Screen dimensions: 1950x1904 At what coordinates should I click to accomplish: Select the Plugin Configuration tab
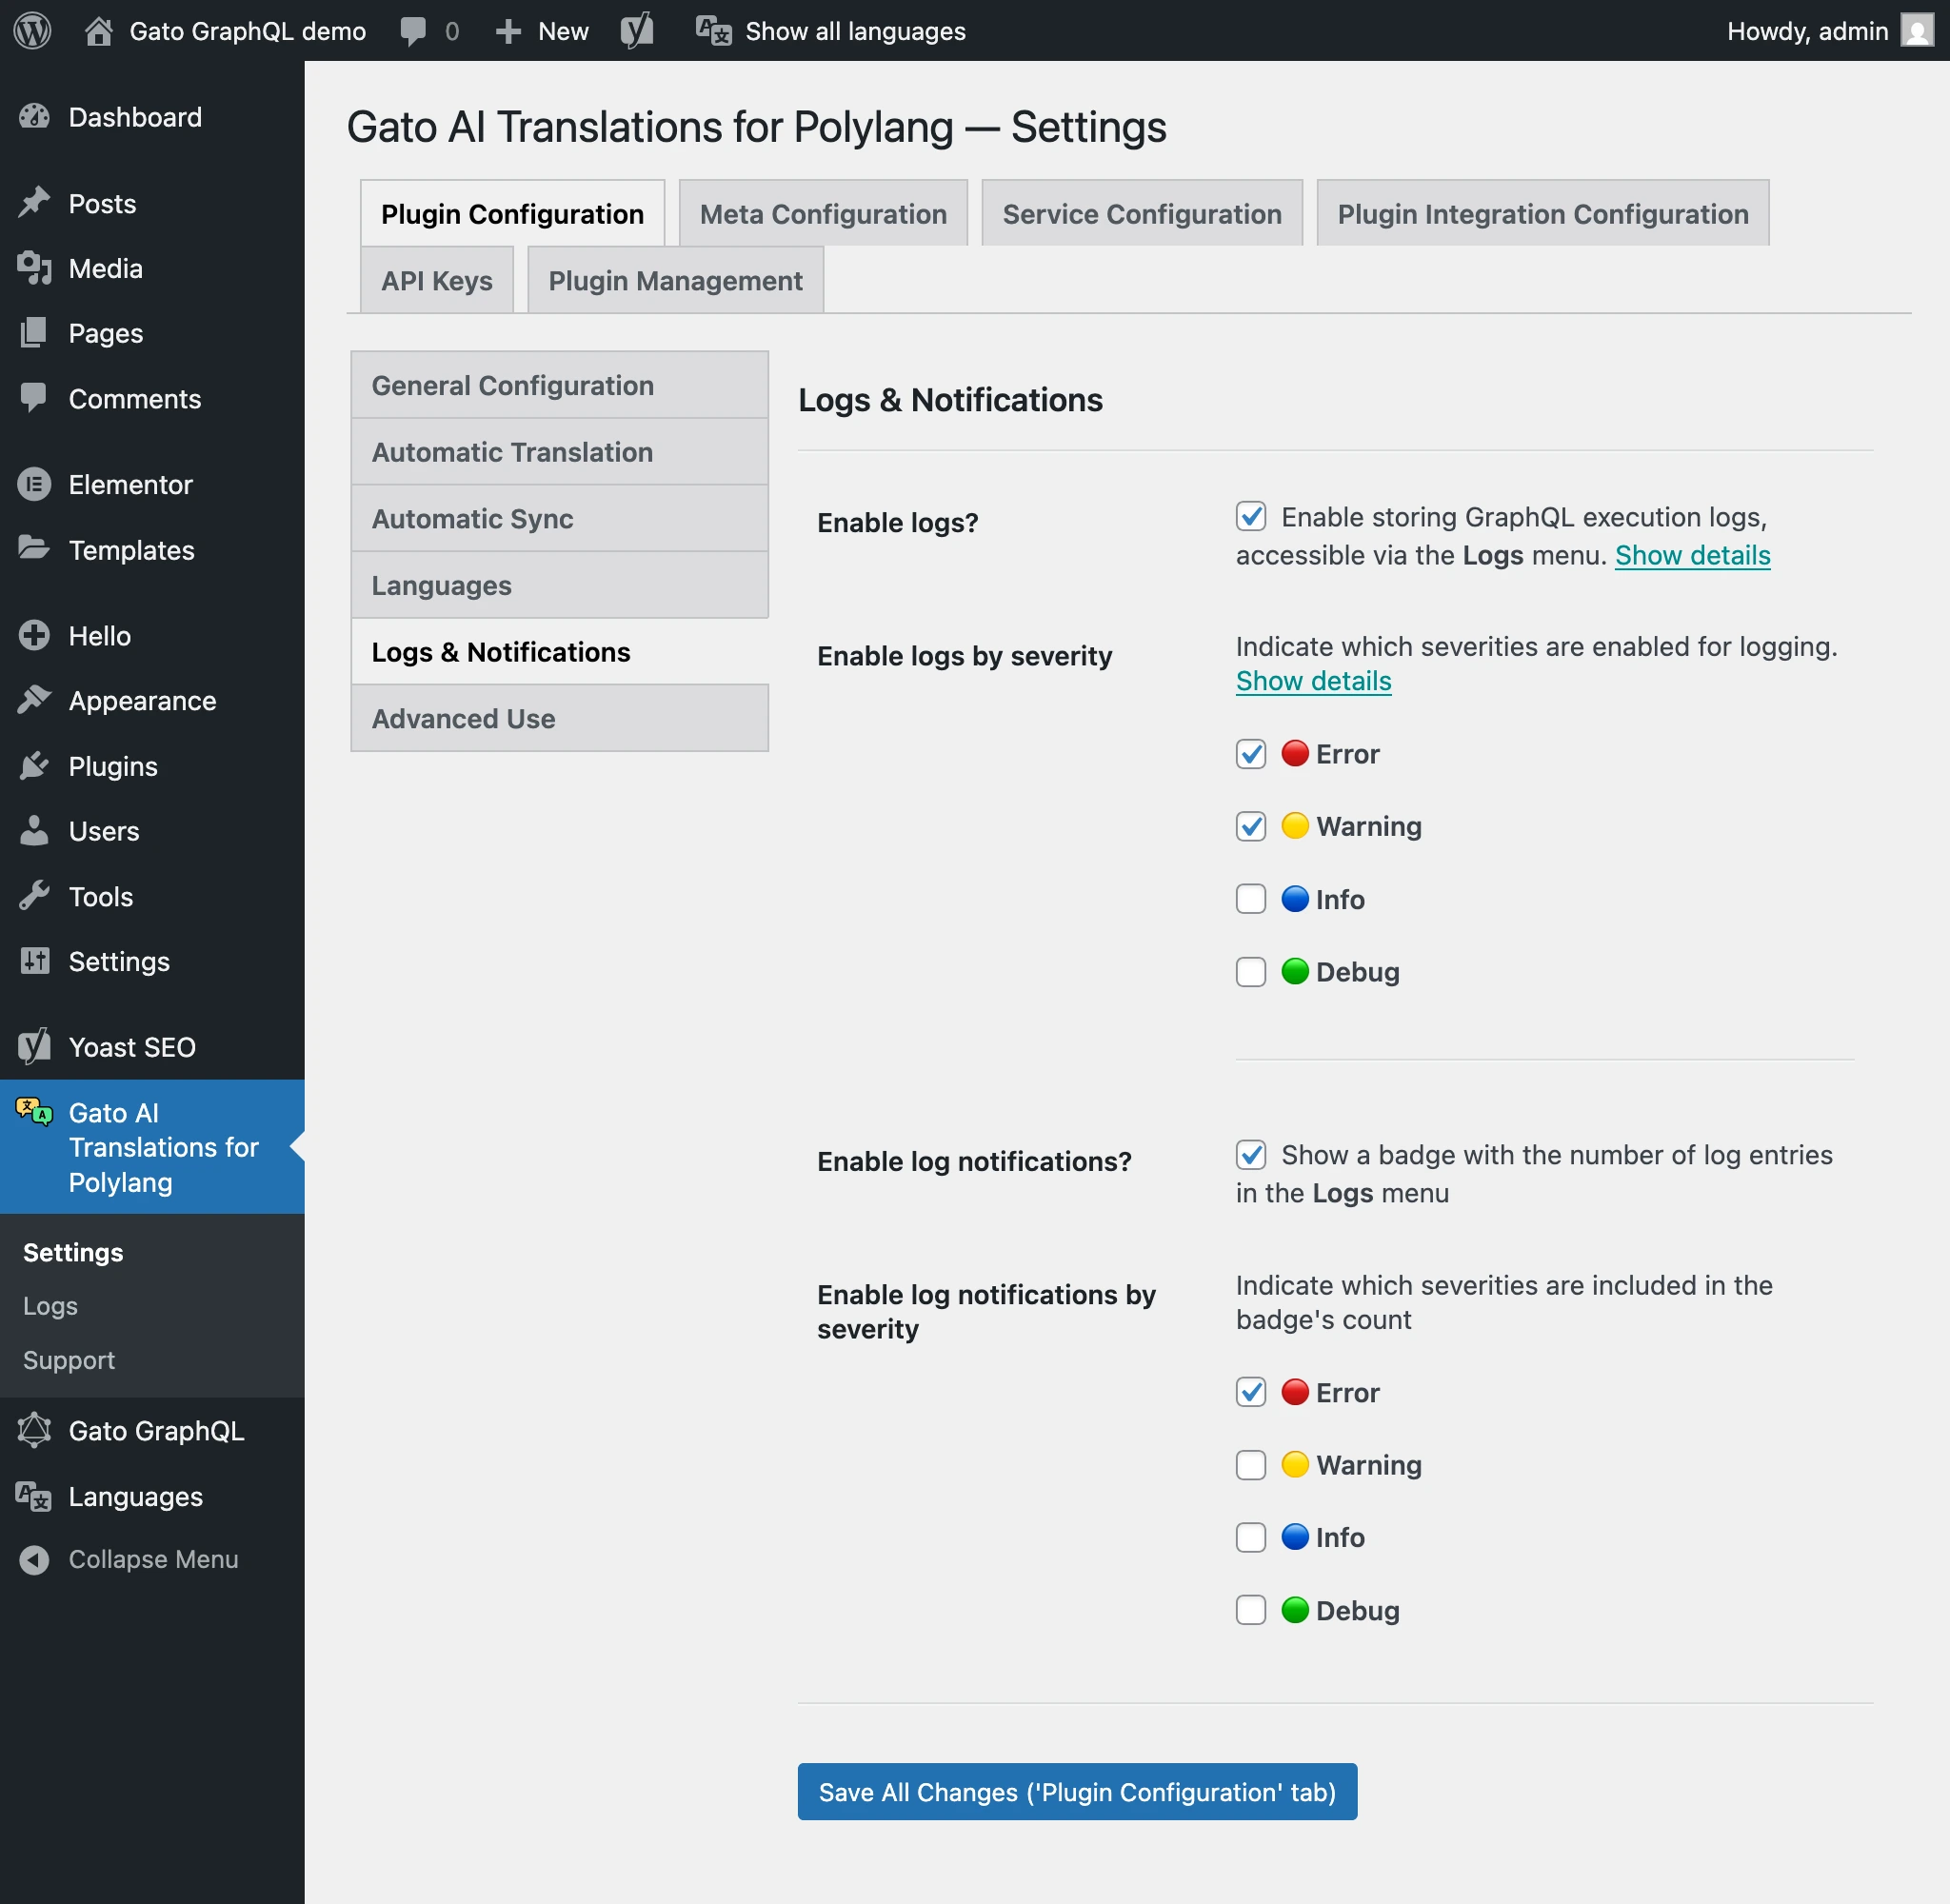(x=512, y=213)
